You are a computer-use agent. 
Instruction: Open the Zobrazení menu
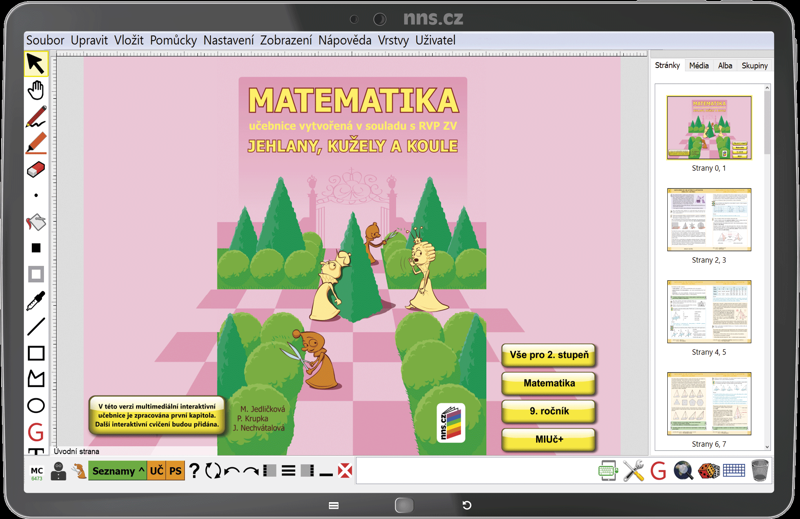coord(286,40)
